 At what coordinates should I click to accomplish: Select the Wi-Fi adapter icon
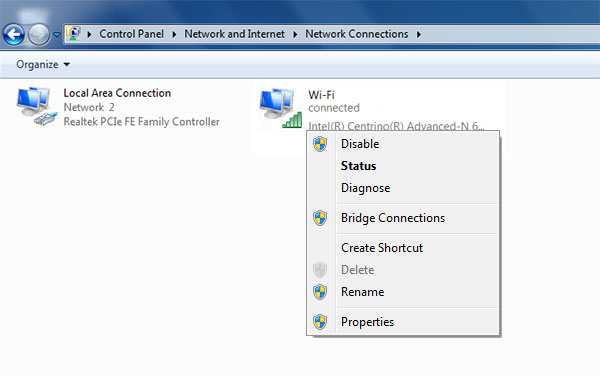click(280, 108)
